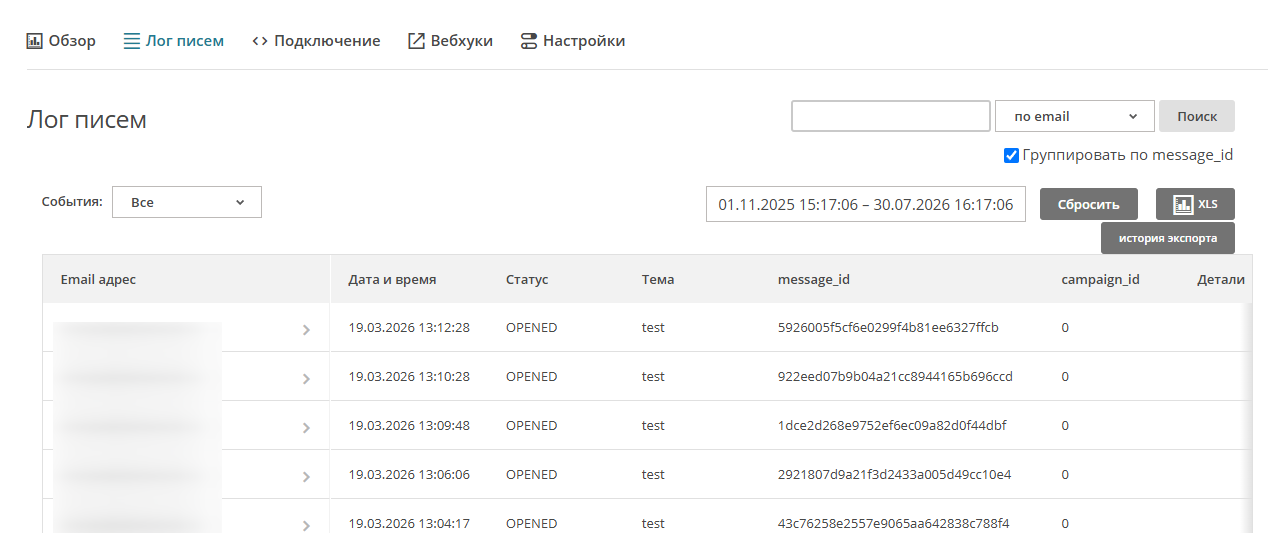The image size is (1278, 533).
Task: Expand the row dated 19.03.2026 13:04:17
Action: point(306,524)
